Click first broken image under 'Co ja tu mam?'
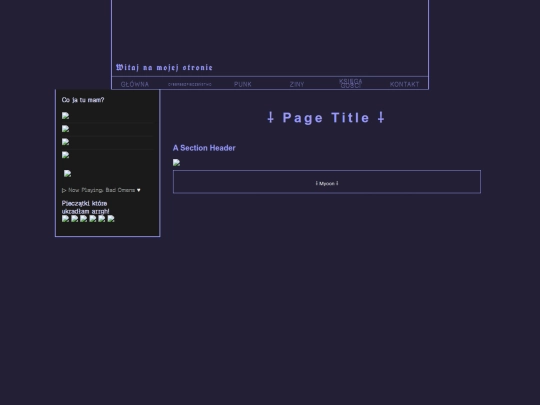 tap(65, 116)
